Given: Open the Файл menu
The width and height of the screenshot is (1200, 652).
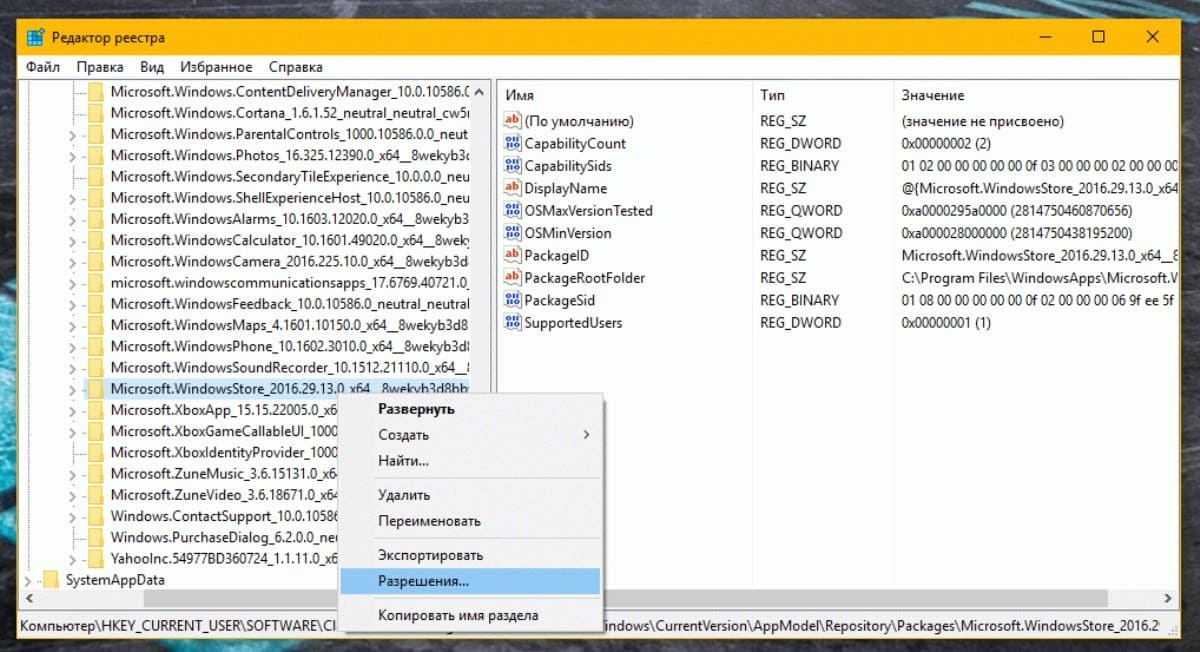Looking at the screenshot, I should tap(43, 67).
